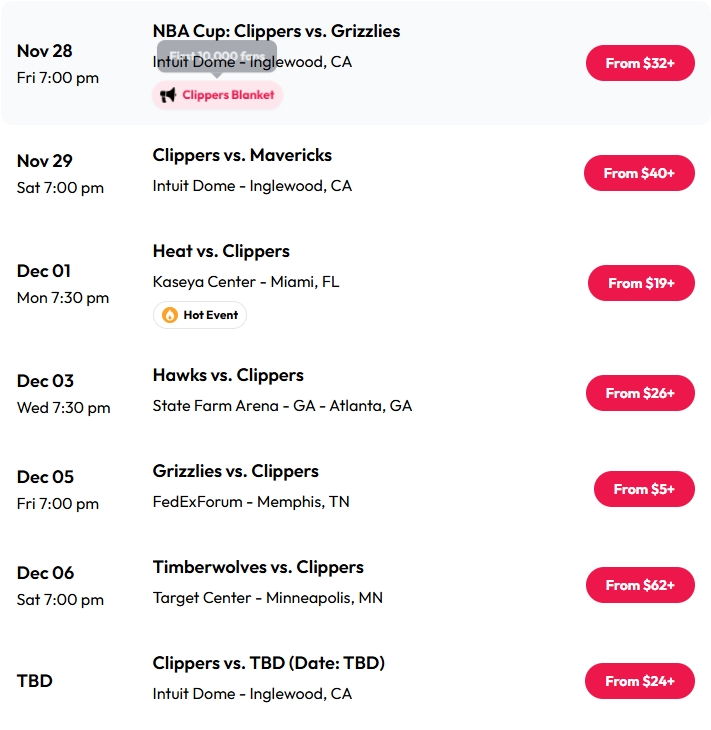This screenshot has height=730, width=711.
Task: Click the Clippers Blanket promo badge label
Action: coord(228,95)
